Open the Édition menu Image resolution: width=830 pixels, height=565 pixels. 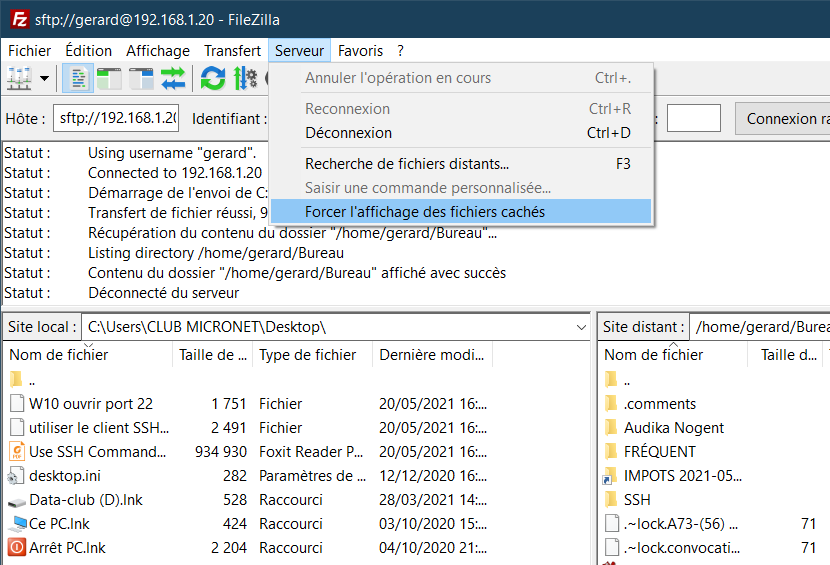pyautogui.click(x=88, y=51)
